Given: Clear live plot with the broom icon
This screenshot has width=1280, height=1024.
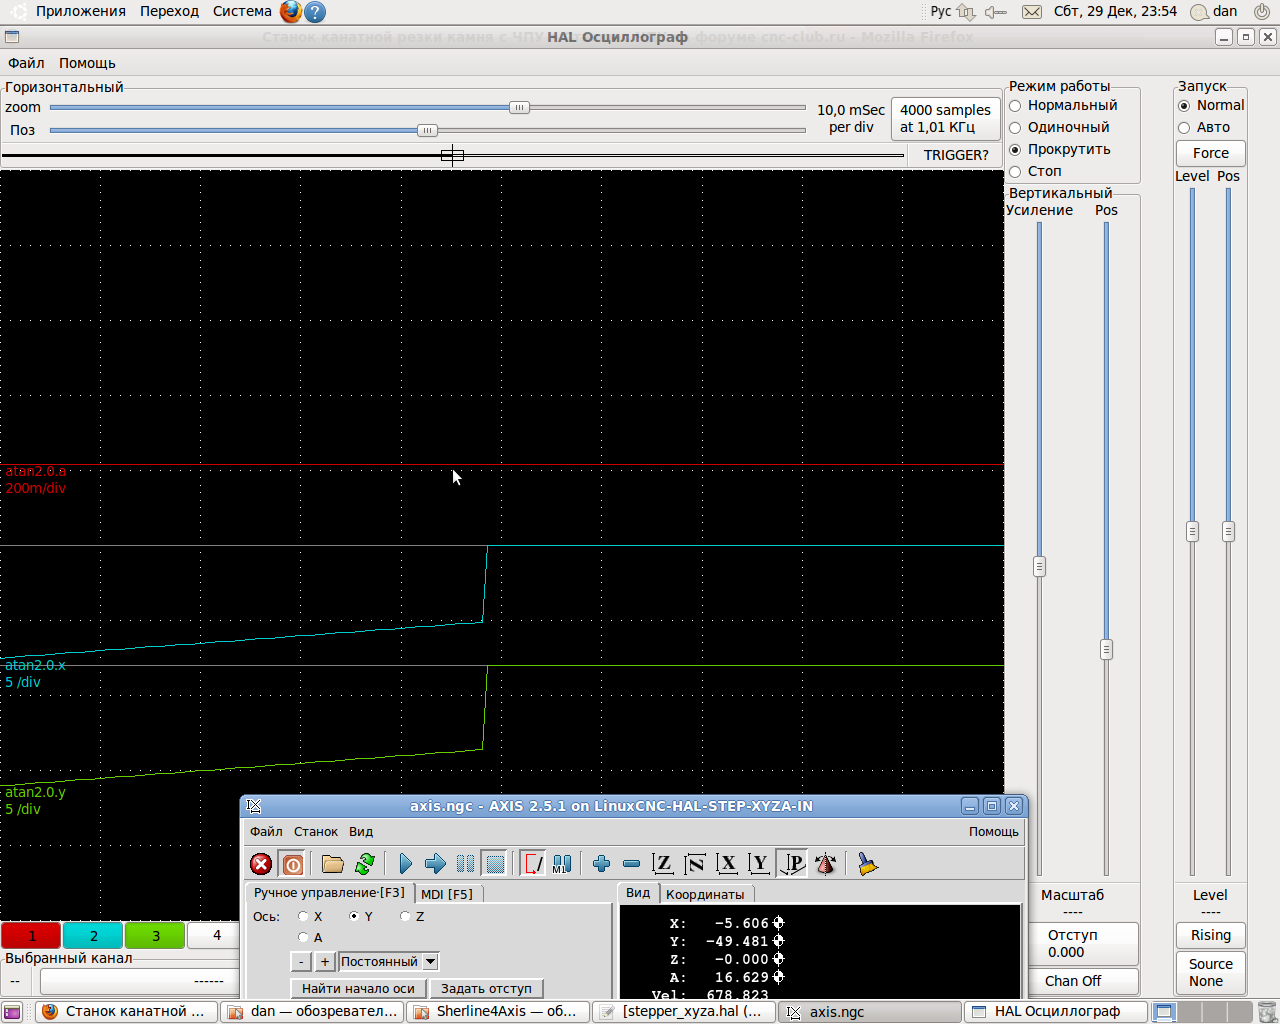Looking at the screenshot, I should (867, 864).
